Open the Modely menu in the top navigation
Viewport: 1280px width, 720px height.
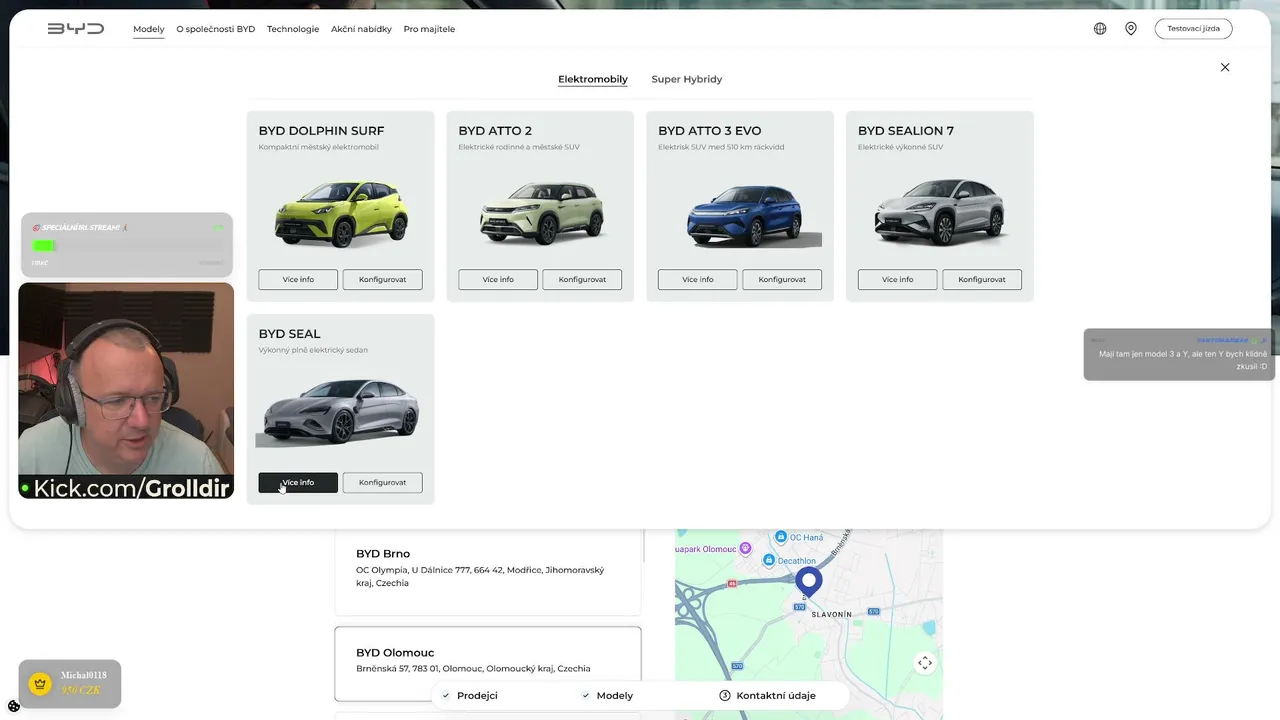click(x=149, y=29)
